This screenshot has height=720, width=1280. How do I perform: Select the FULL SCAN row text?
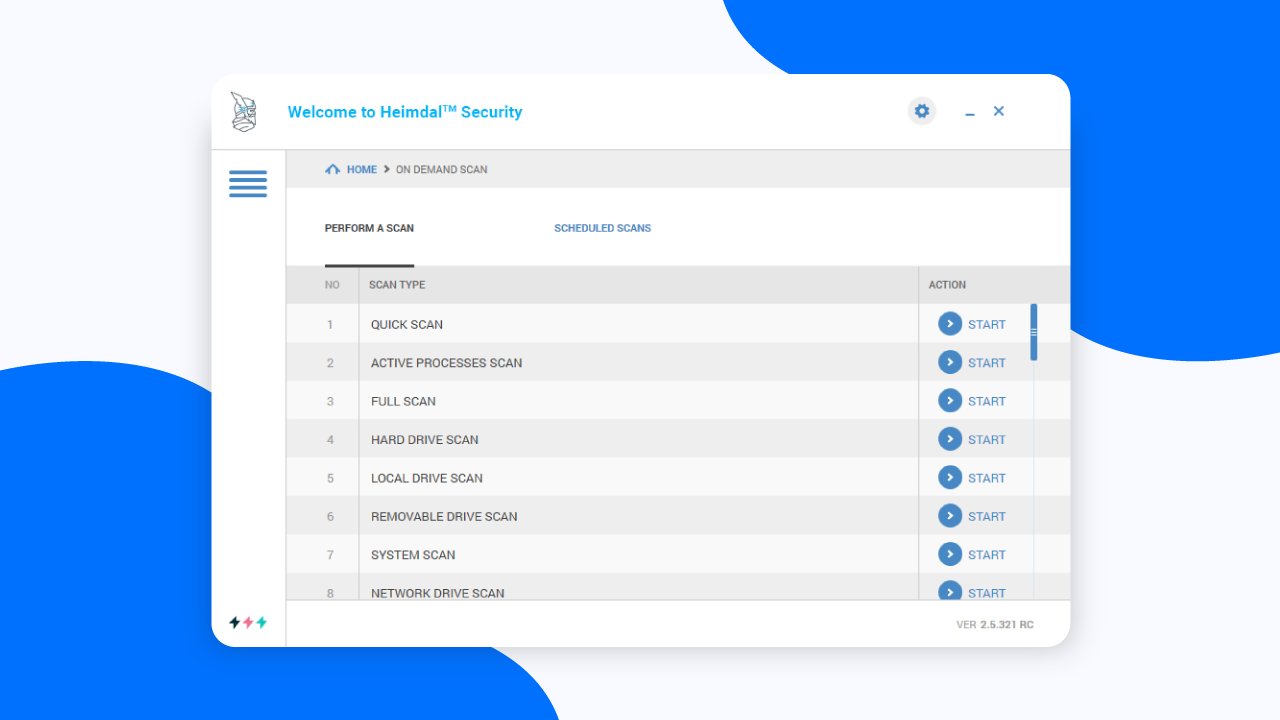[x=404, y=401]
